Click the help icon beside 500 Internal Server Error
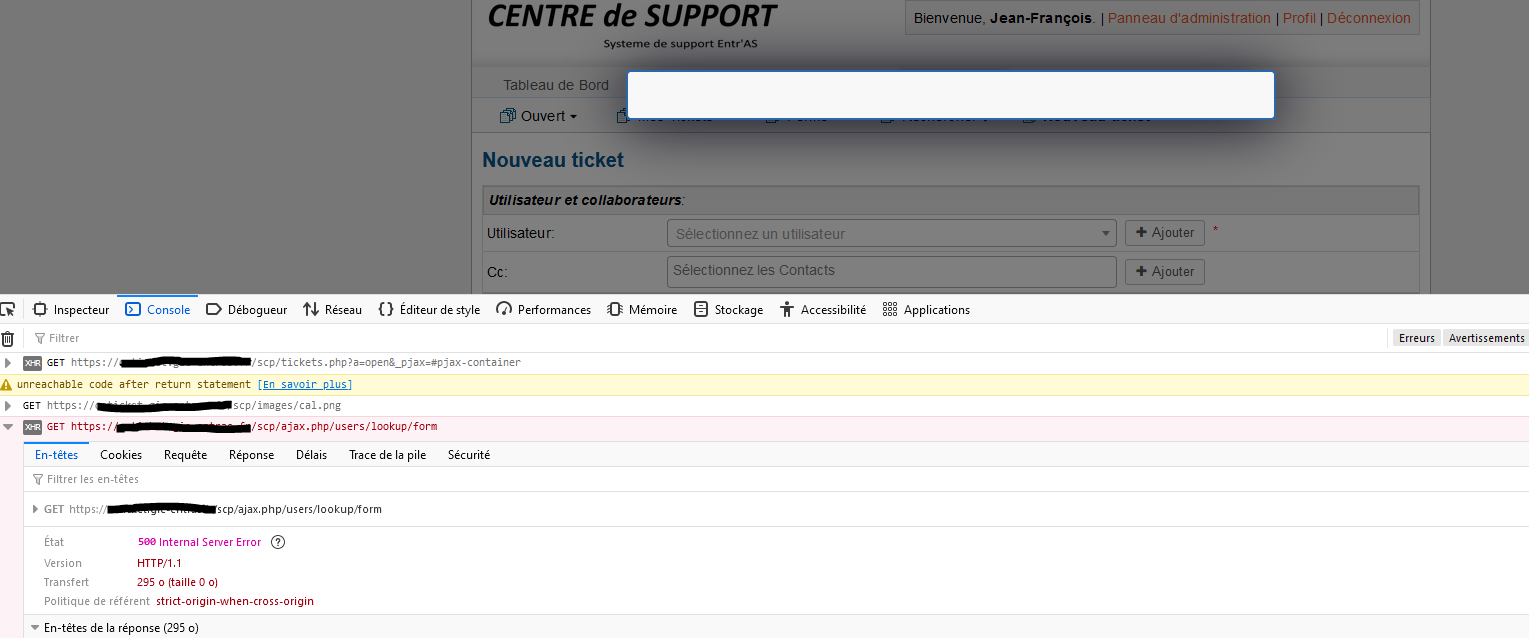Image resolution: width=1529 pixels, height=638 pixels. [278, 542]
